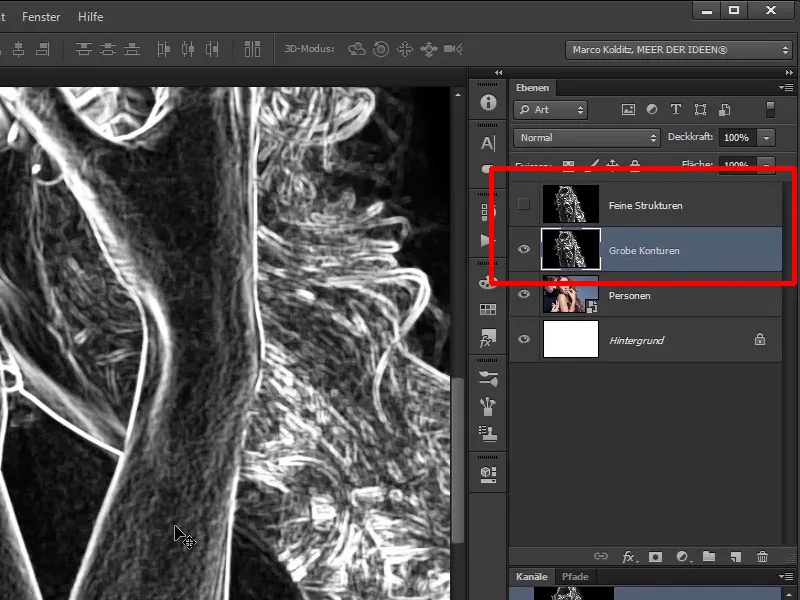Distribute layers by left edges
The height and width of the screenshot is (600, 800).
(163, 49)
